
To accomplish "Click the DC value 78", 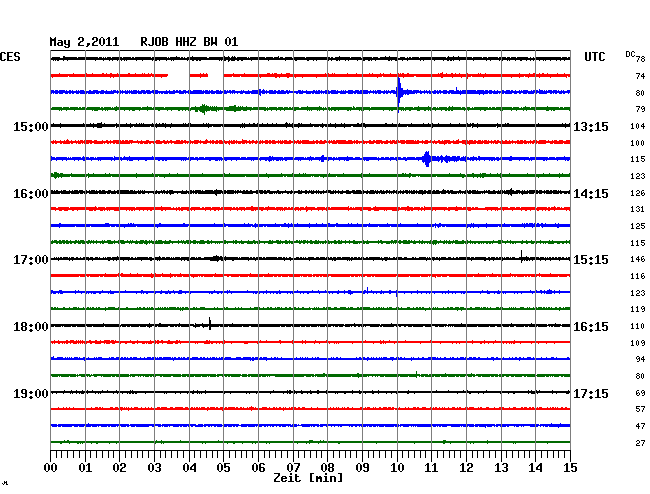I will (x=640, y=59).
